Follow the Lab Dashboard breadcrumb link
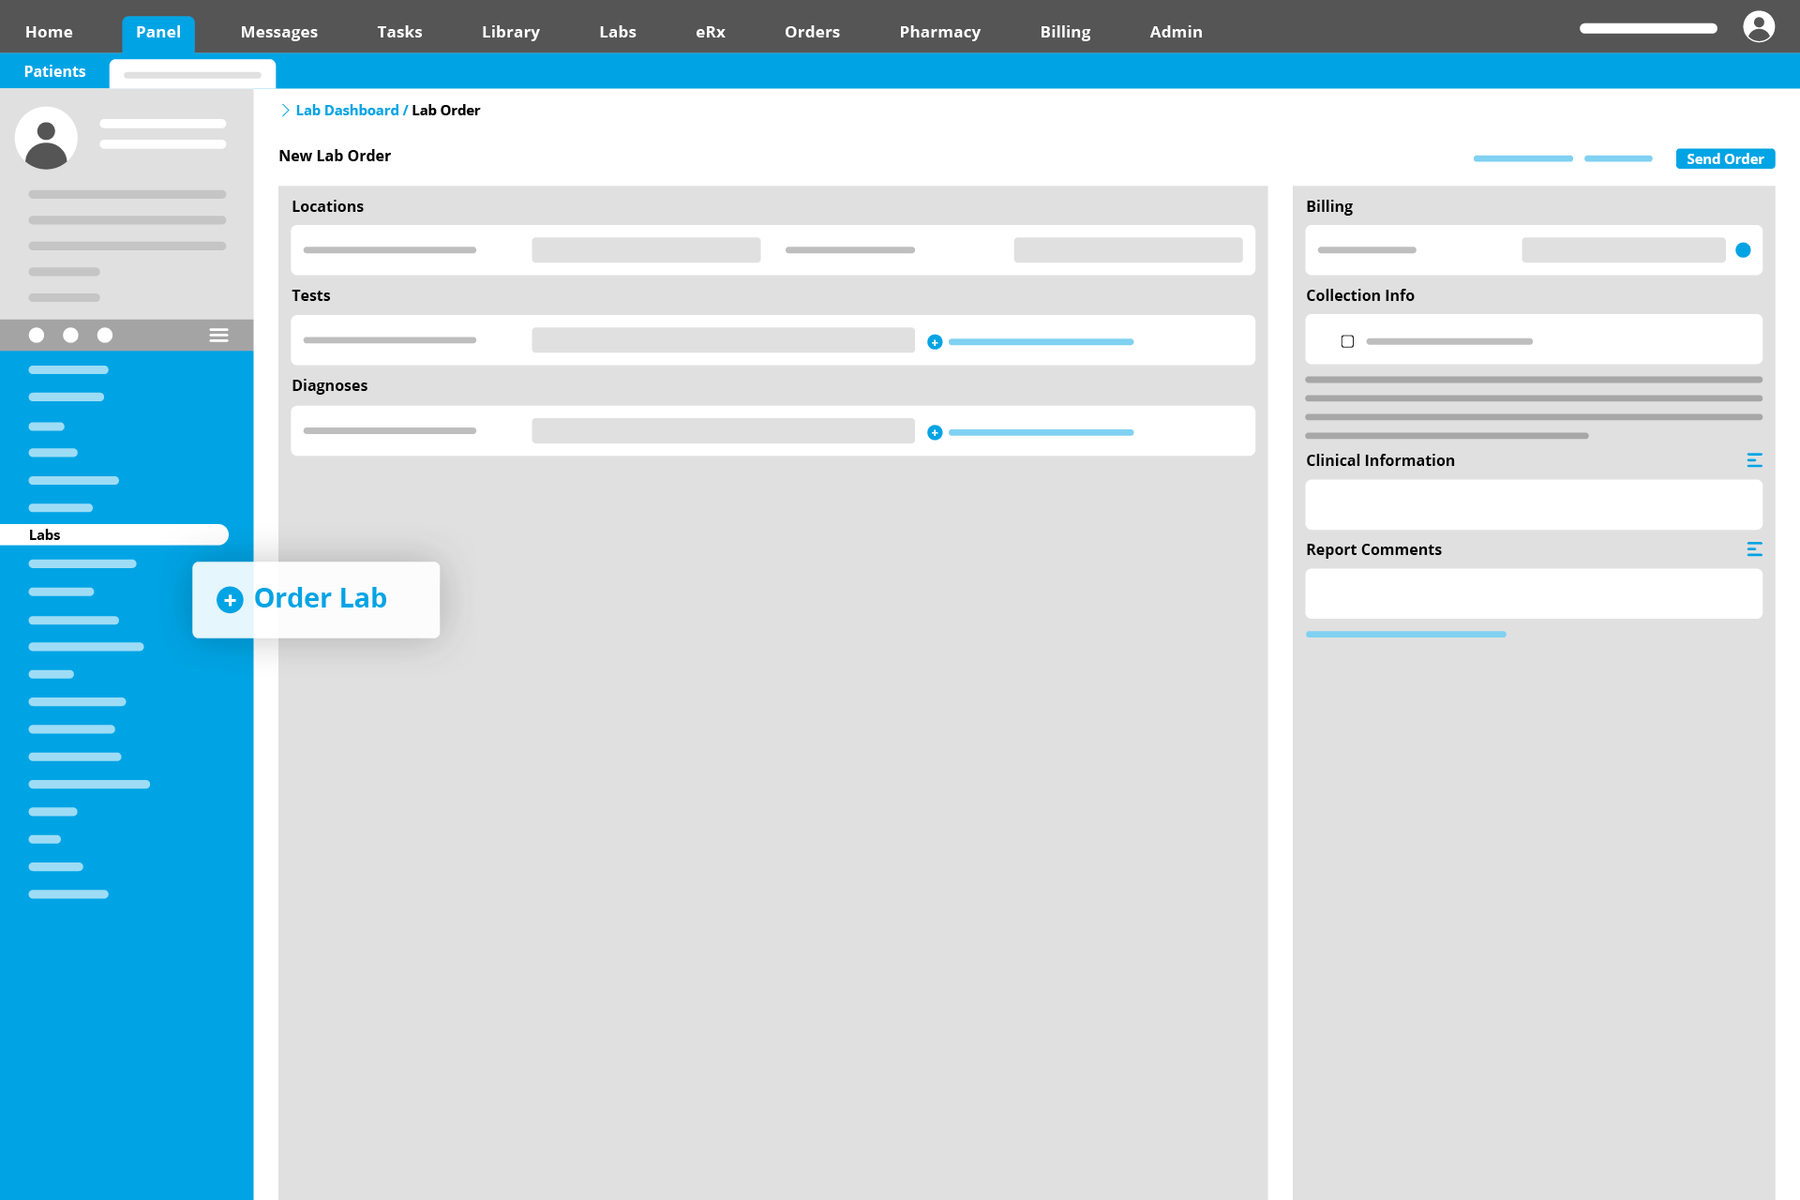The width and height of the screenshot is (1800, 1200). pos(347,110)
